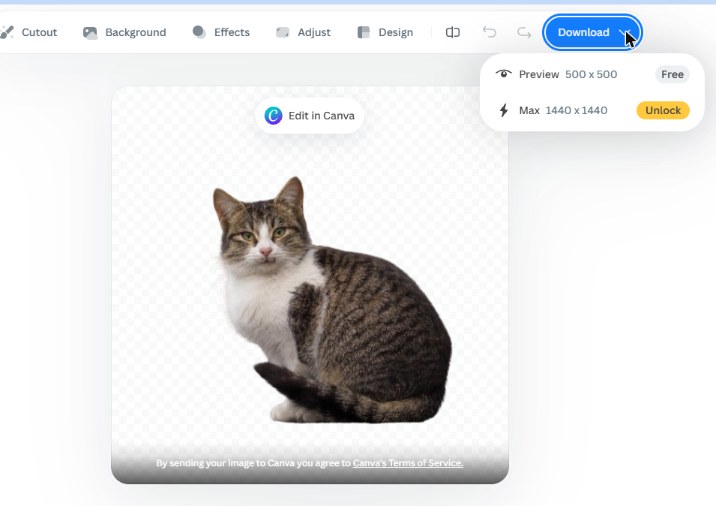
Task: Choose the Max 1440 x 1440 option
Action: (592, 110)
